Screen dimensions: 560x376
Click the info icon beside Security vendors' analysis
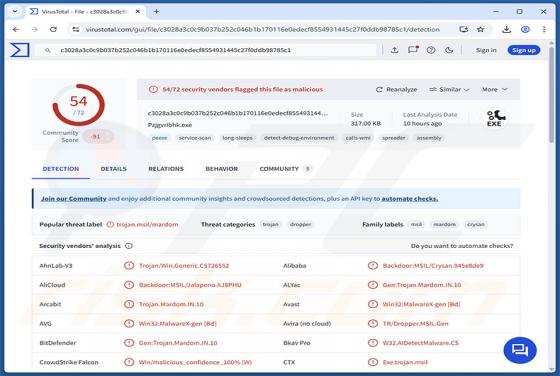[x=129, y=246]
